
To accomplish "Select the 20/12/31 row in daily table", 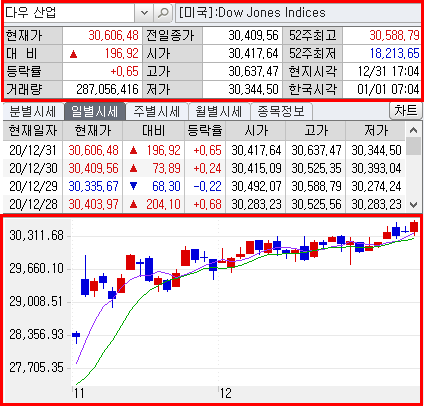I will point(204,150).
